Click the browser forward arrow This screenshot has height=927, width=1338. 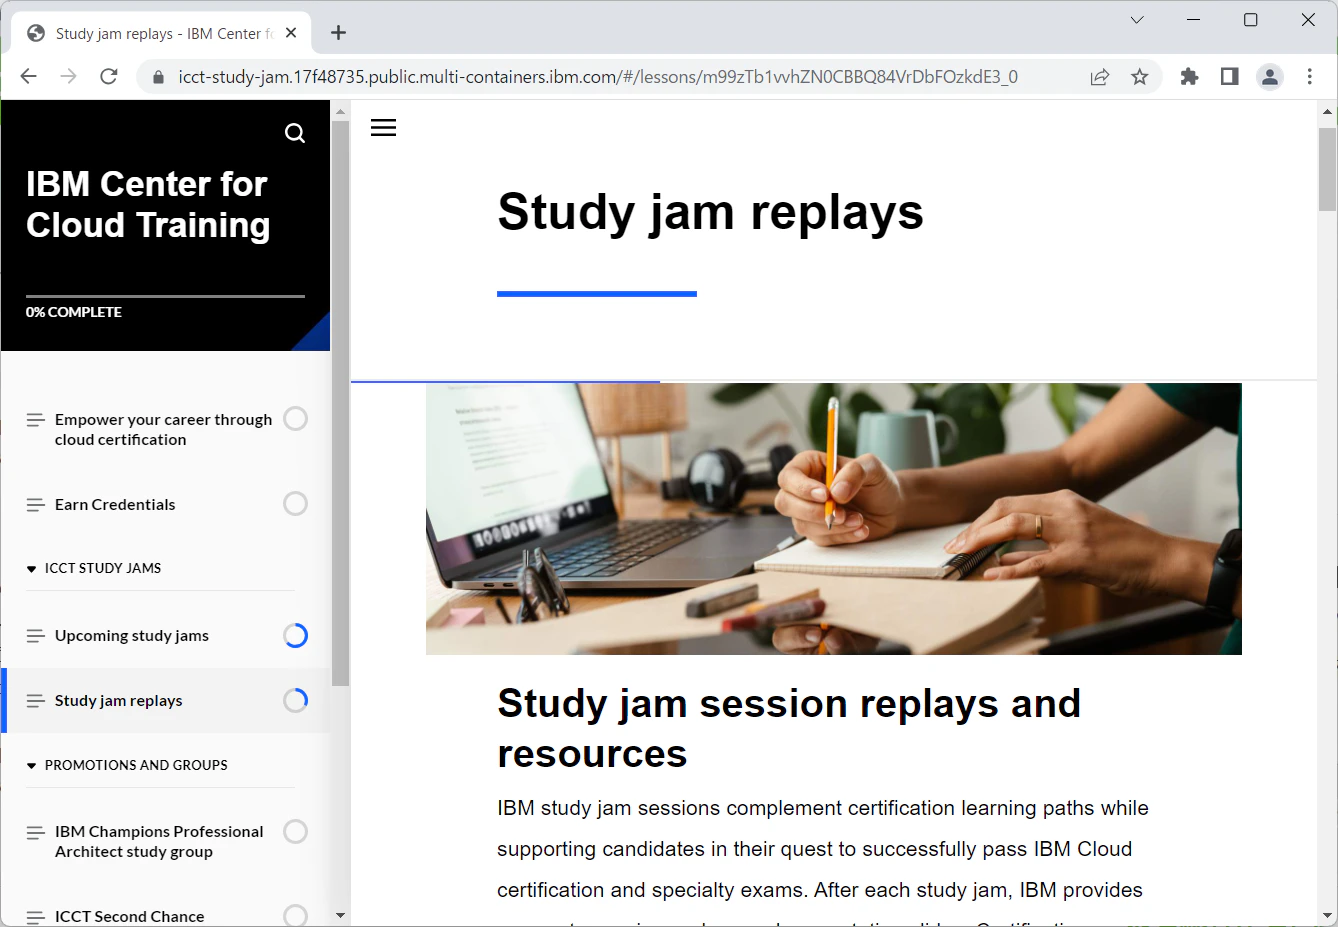68,76
